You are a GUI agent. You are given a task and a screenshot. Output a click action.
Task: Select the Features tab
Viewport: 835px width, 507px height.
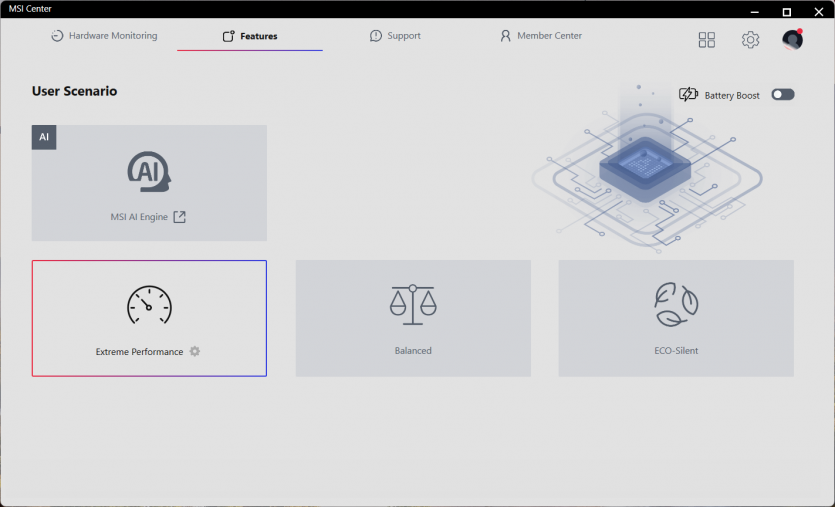[x=250, y=36]
